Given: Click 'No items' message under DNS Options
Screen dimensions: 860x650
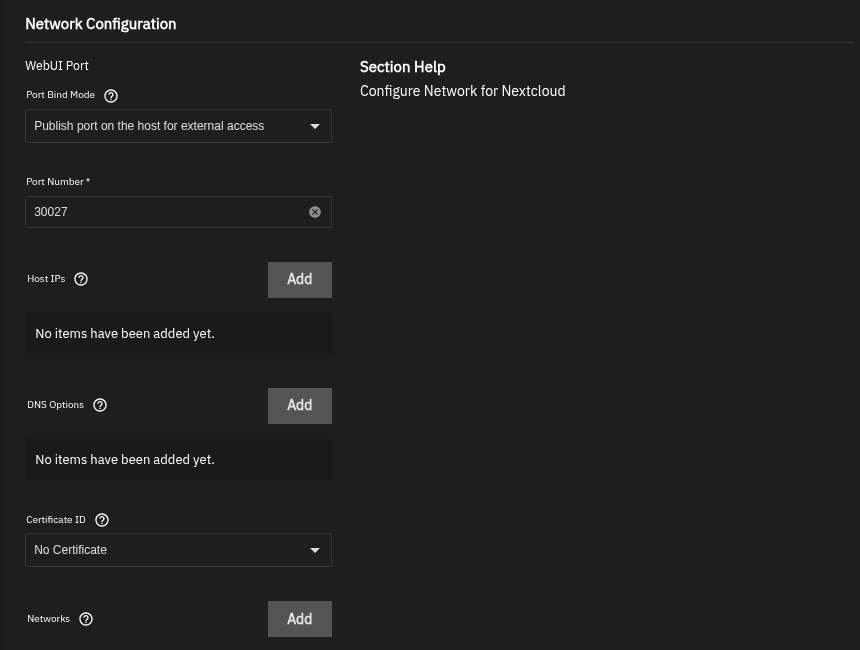Looking at the screenshot, I should (125, 460).
